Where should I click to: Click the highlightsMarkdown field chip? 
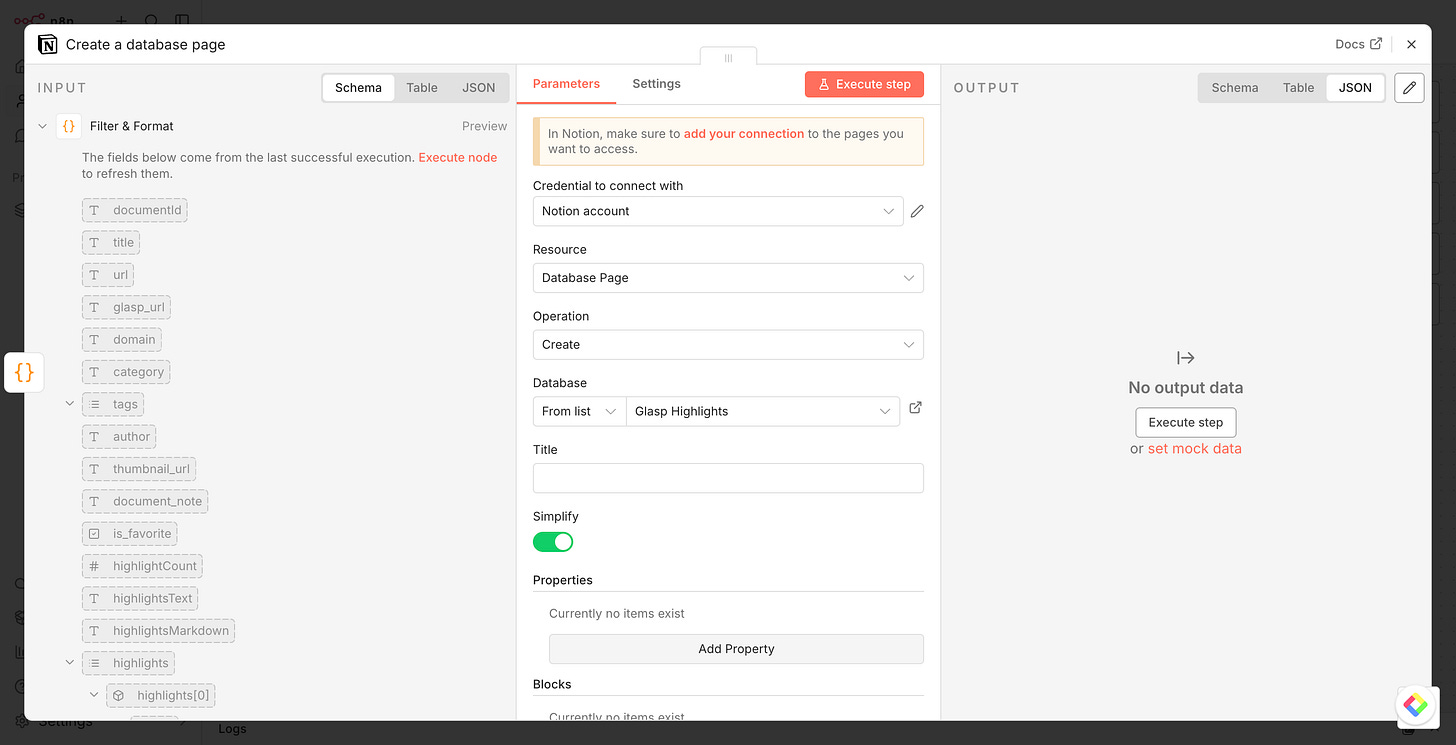(x=158, y=631)
